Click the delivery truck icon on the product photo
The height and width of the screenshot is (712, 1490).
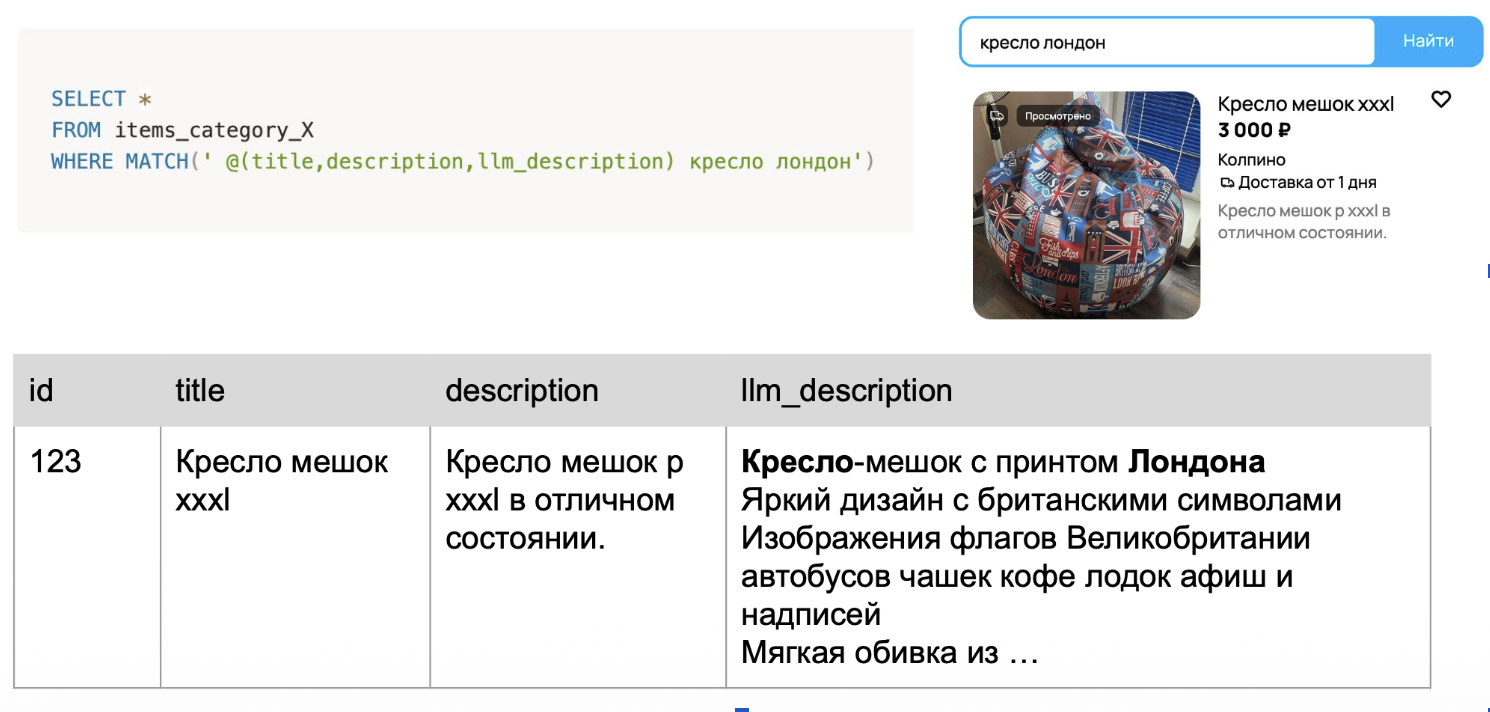coord(996,116)
